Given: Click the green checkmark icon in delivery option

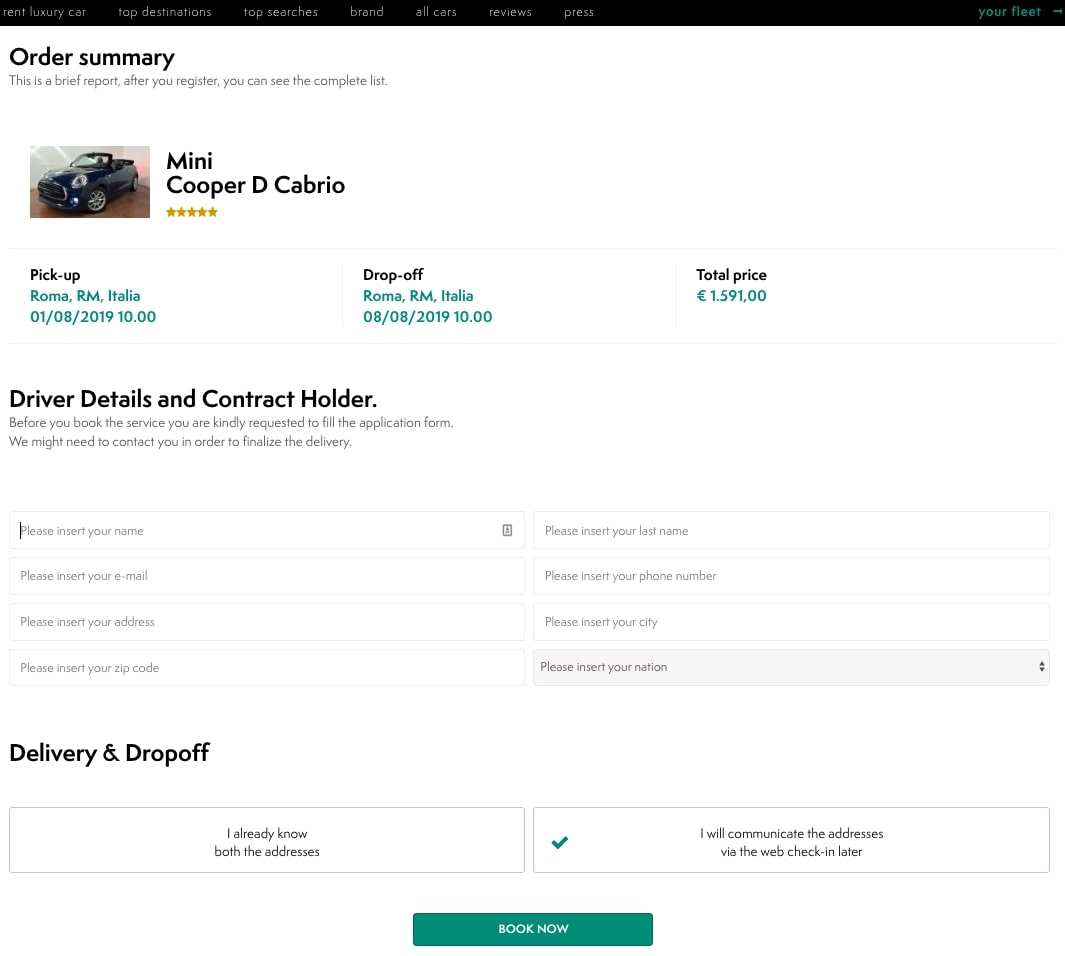Looking at the screenshot, I should (x=560, y=842).
